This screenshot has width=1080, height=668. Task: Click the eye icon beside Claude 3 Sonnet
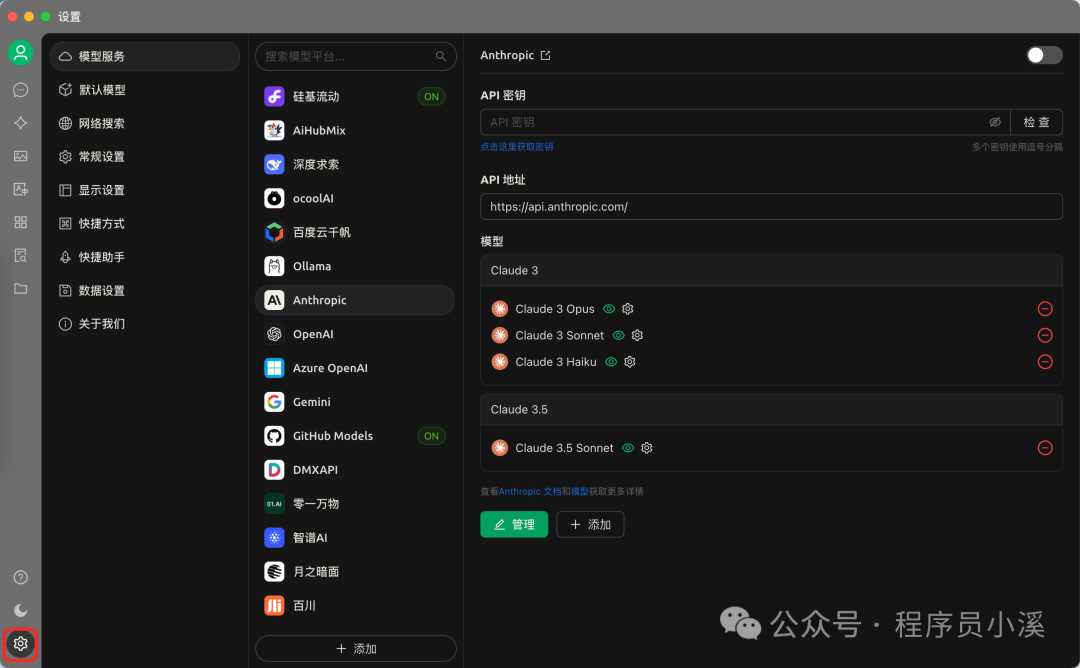coord(619,335)
